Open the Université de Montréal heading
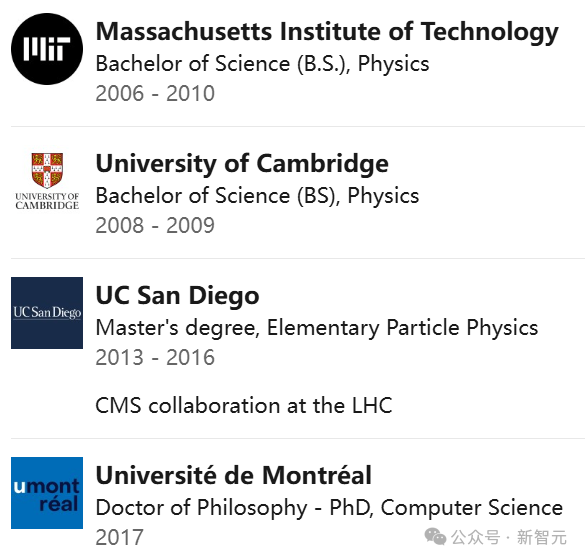The height and width of the screenshot is (560, 585). pyautogui.click(x=234, y=475)
